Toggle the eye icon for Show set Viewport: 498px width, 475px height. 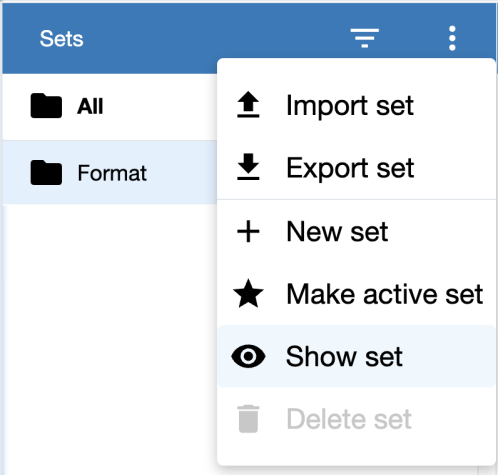(x=248, y=356)
